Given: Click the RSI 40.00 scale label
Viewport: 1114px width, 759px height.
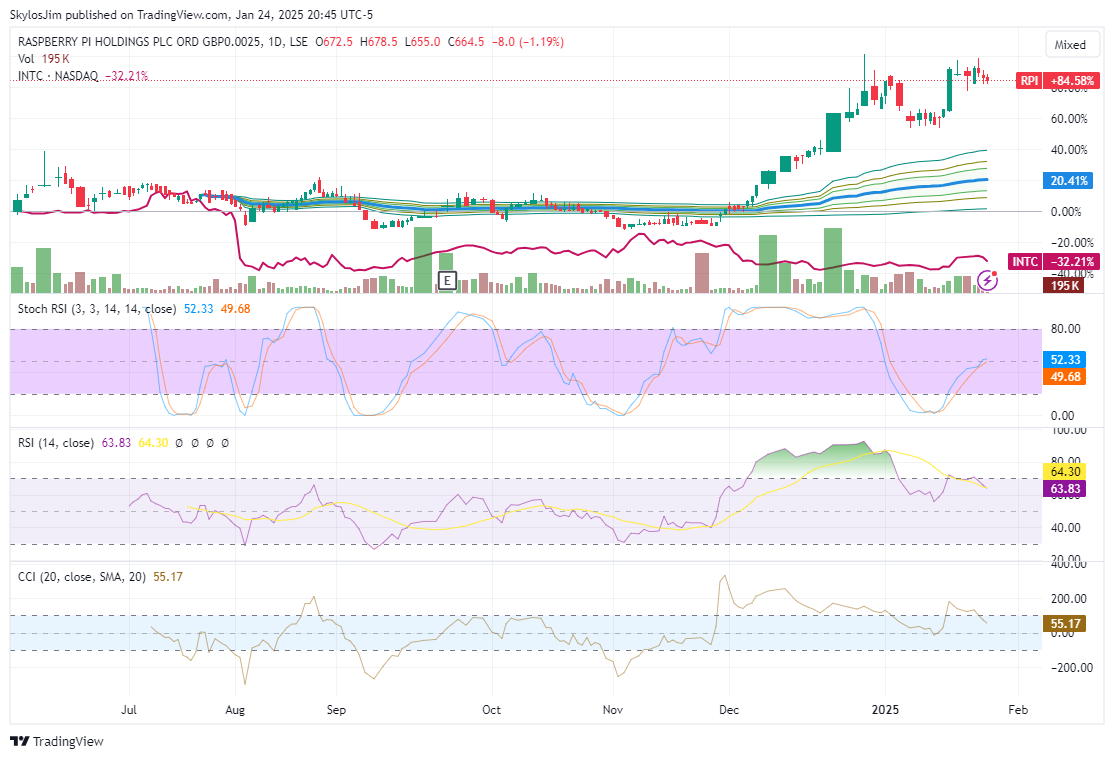Looking at the screenshot, I should coord(1066,528).
